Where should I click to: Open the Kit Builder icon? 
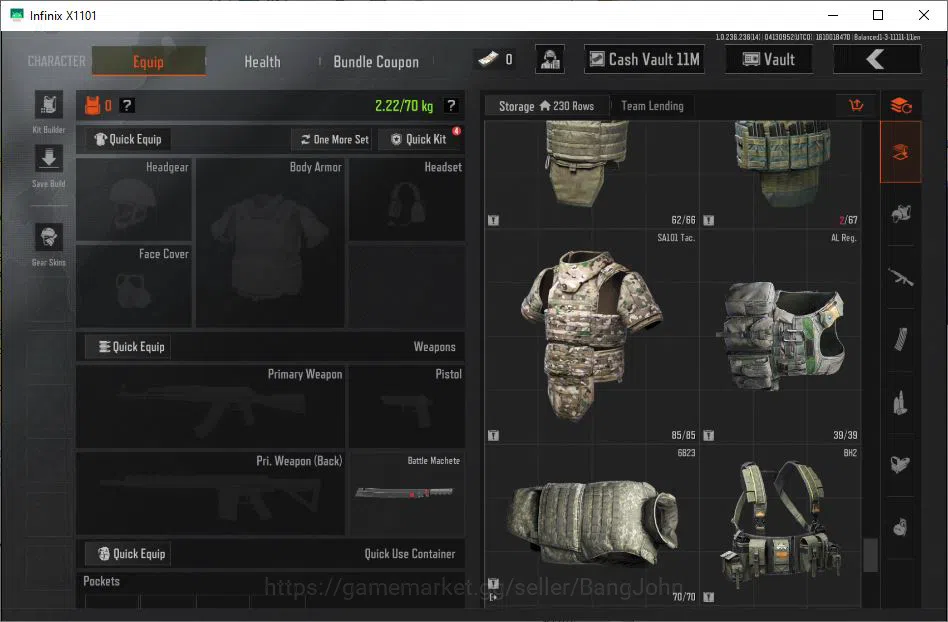click(x=48, y=105)
